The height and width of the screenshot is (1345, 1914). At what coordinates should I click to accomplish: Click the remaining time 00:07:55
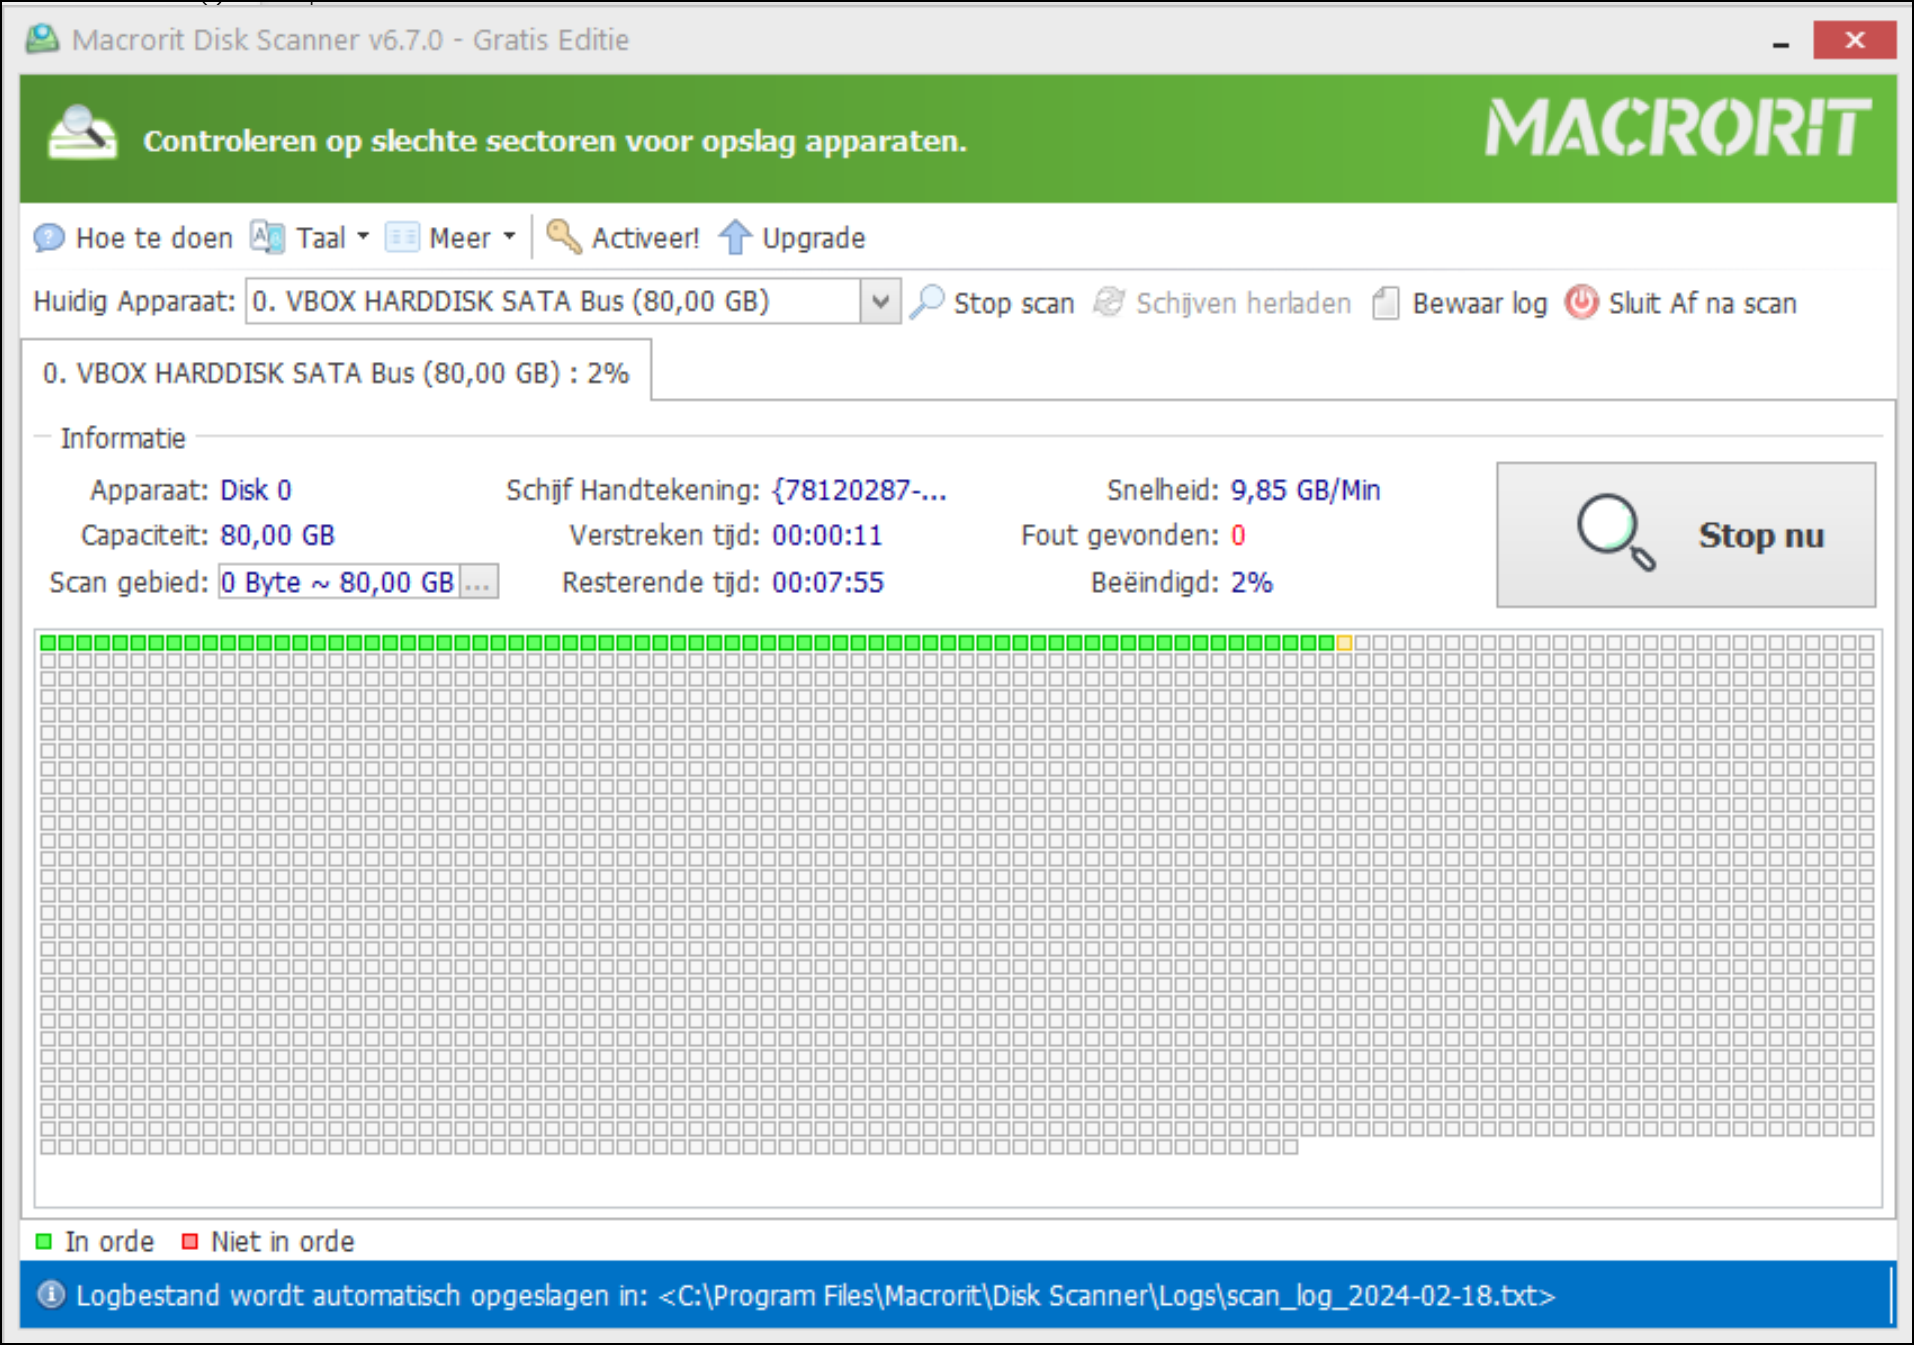[828, 582]
